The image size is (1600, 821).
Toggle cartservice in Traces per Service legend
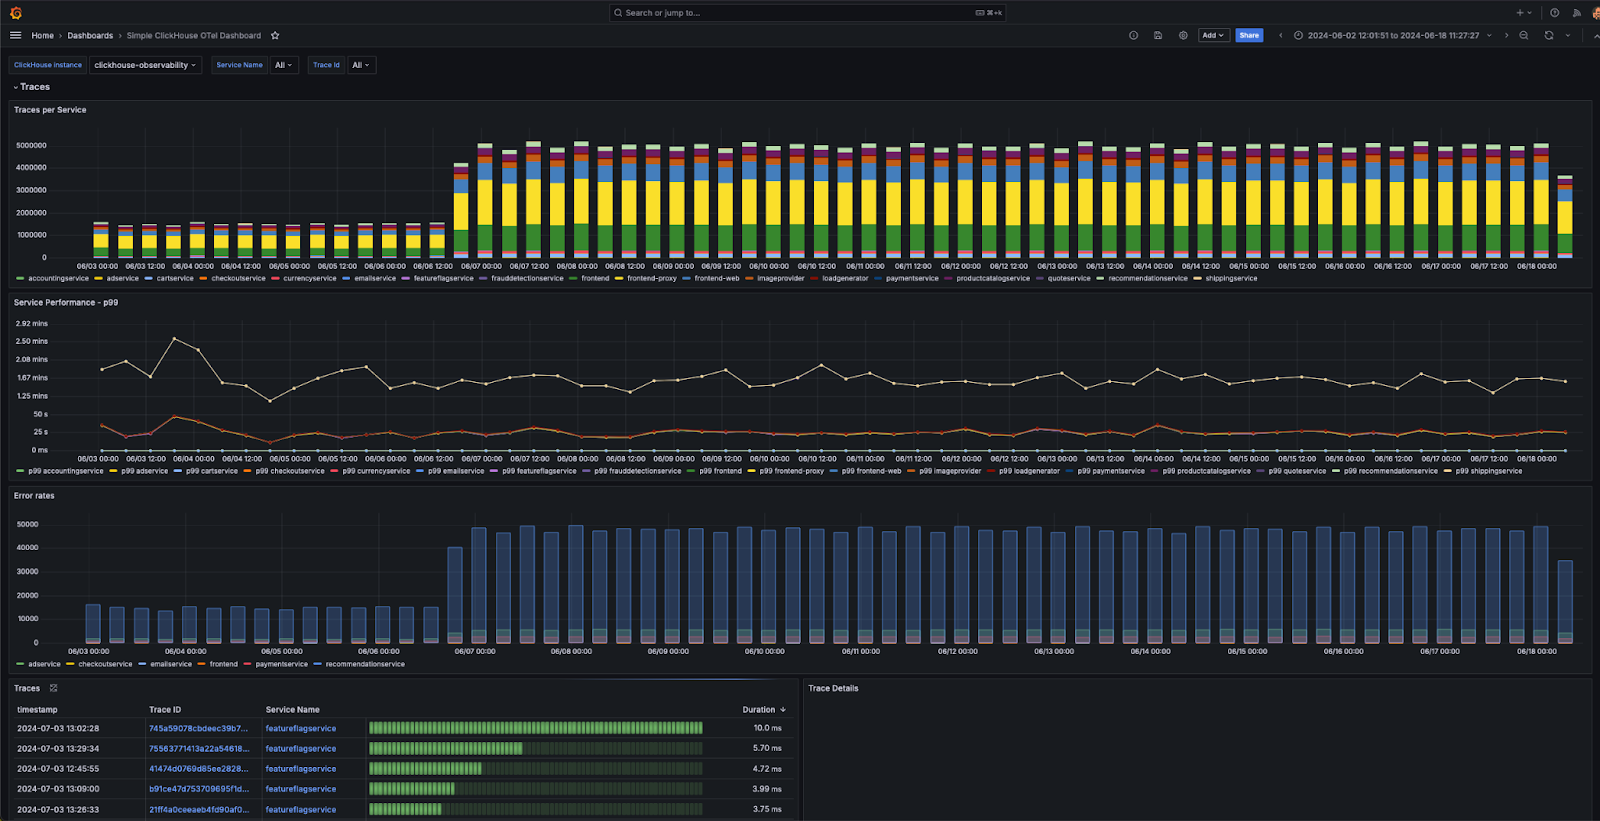(174, 278)
